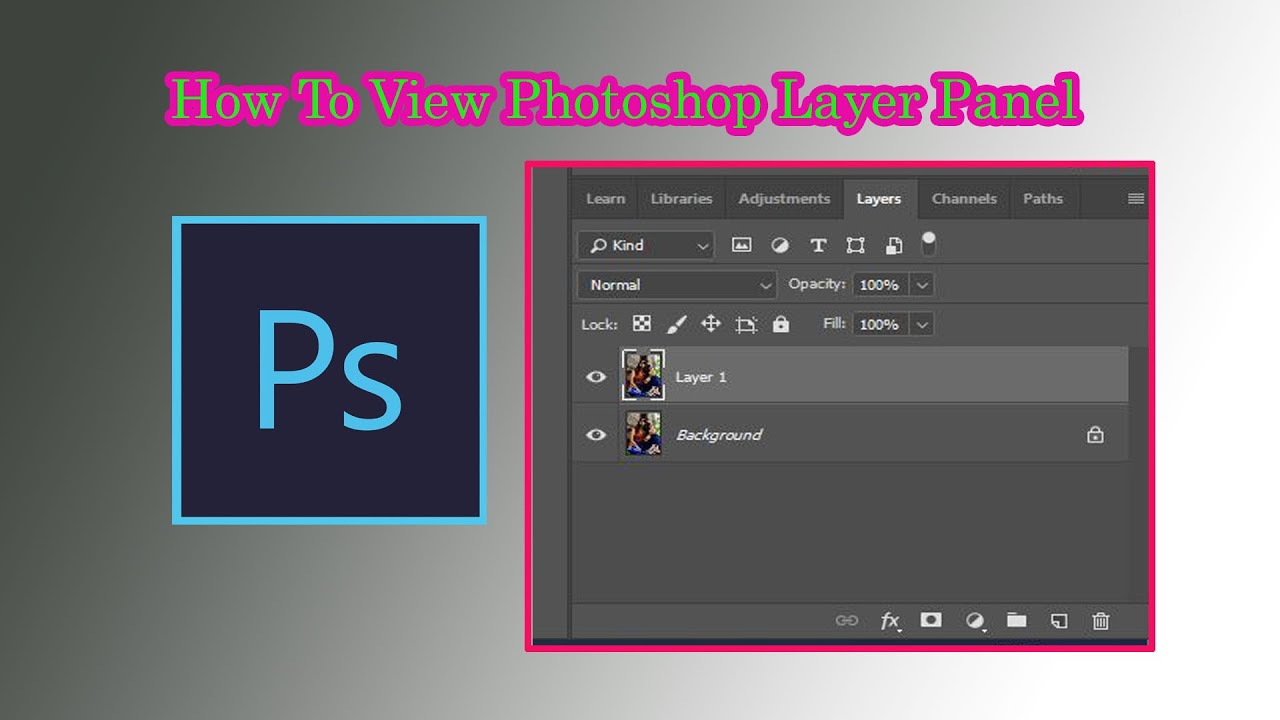The height and width of the screenshot is (720, 1280).
Task: Select the Background layer thumbnail
Action: [x=643, y=434]
